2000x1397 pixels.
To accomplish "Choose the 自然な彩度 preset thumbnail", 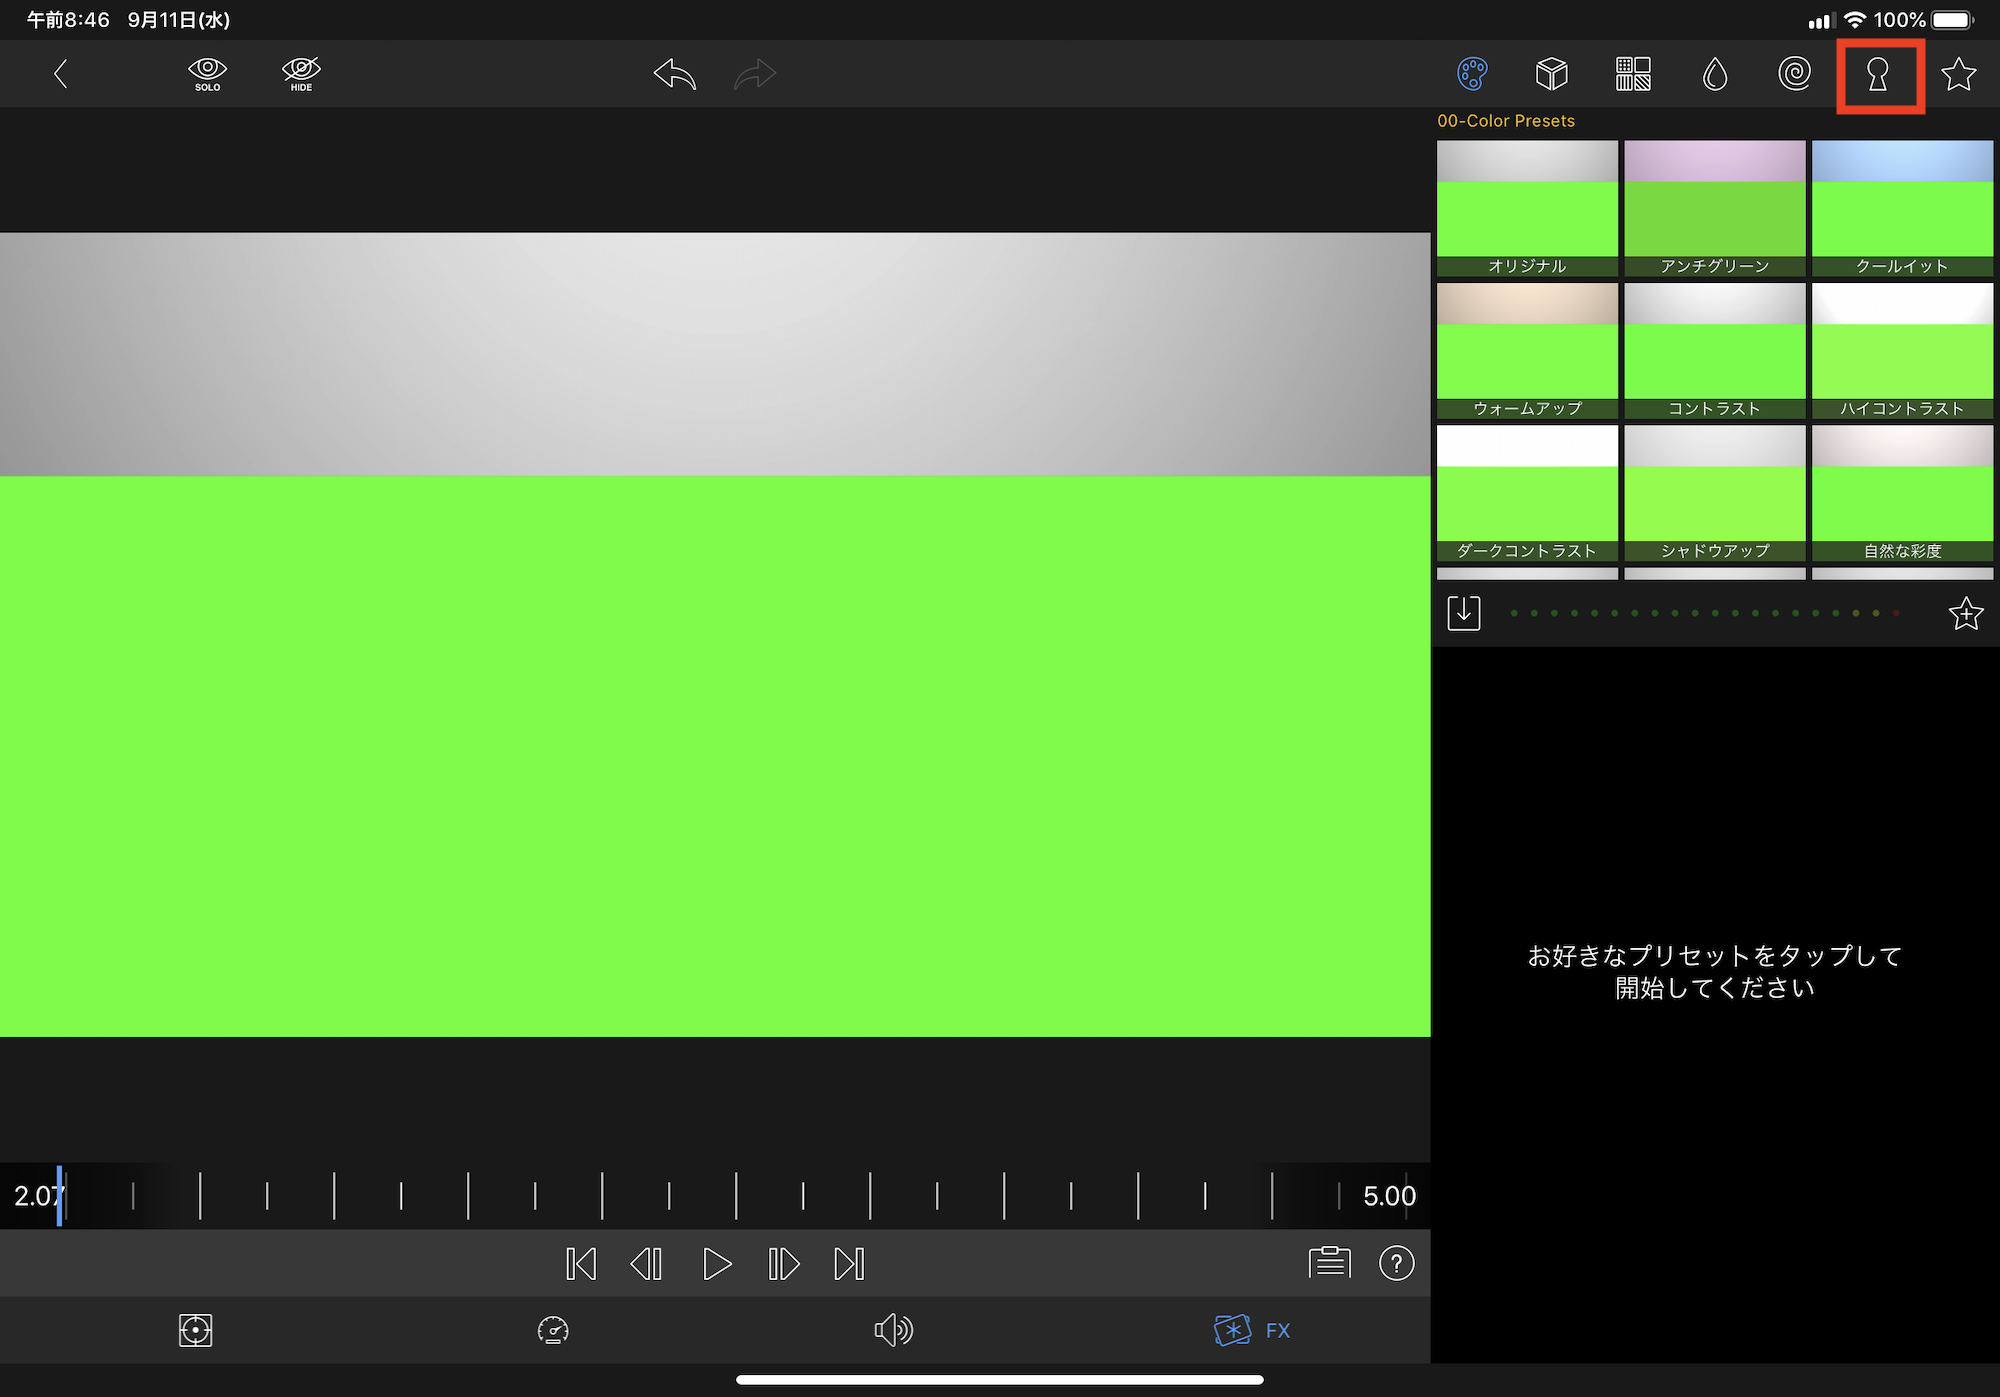I will pyautogui.click(x=1901, y=493).
